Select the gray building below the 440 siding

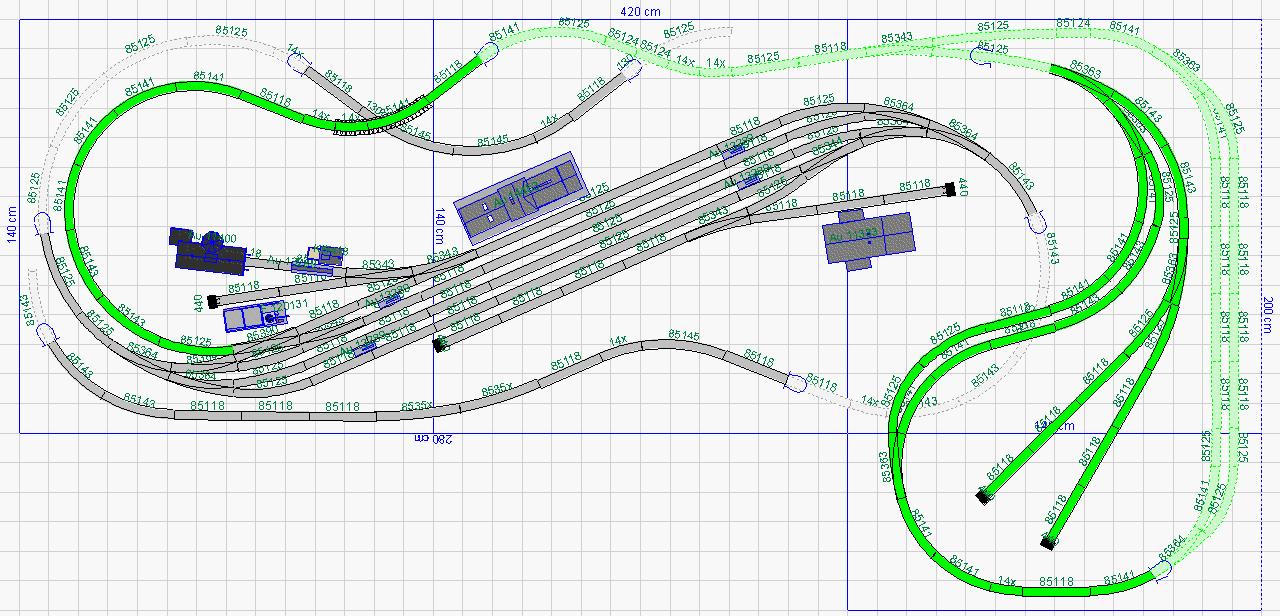pyautogui.click(x=870, y=238)
